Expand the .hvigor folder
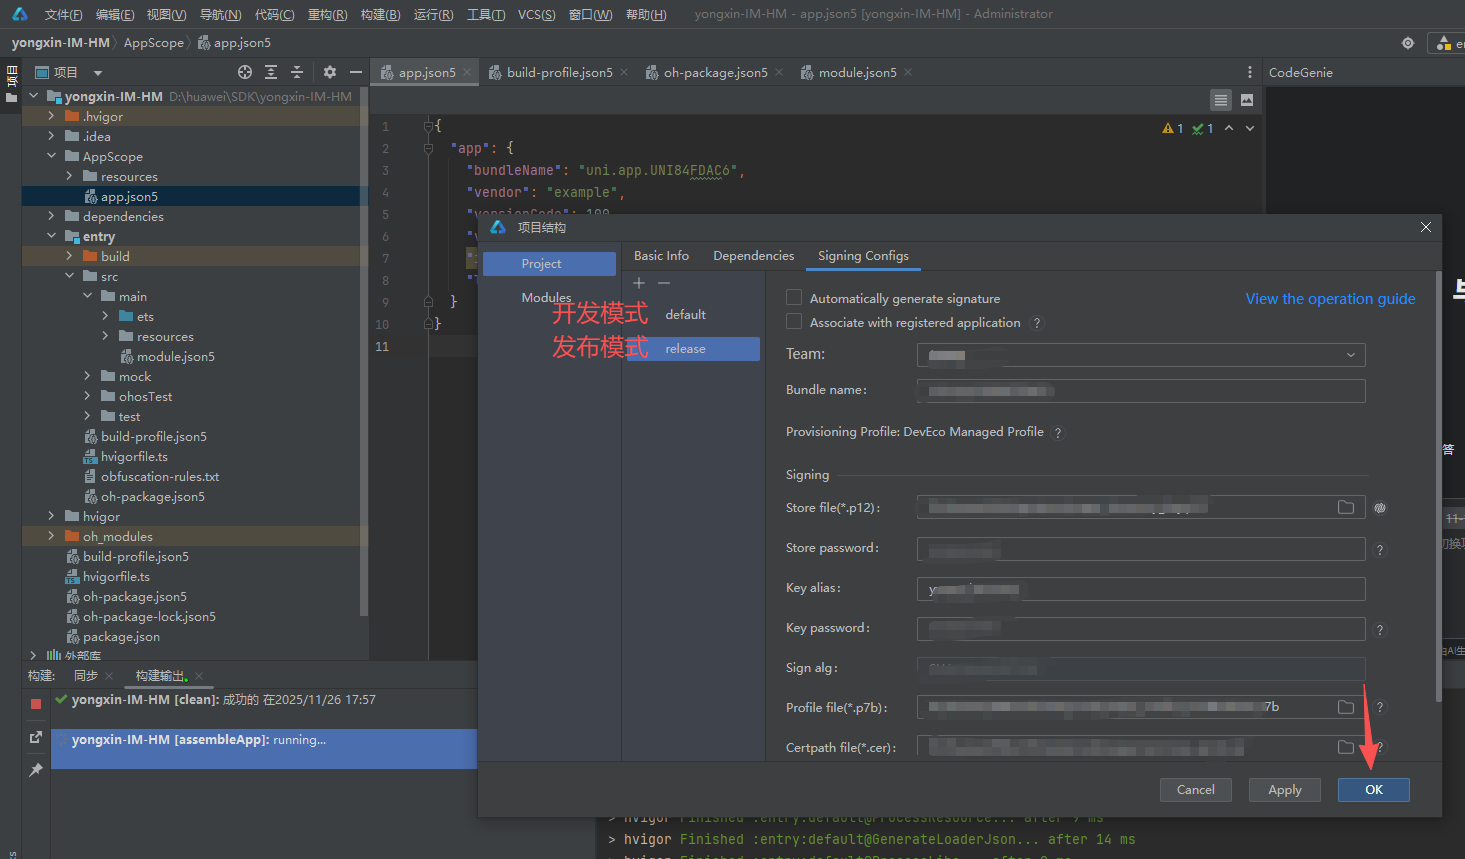The height and width of the screenshot is (859, 1465). tap(51, 116)
